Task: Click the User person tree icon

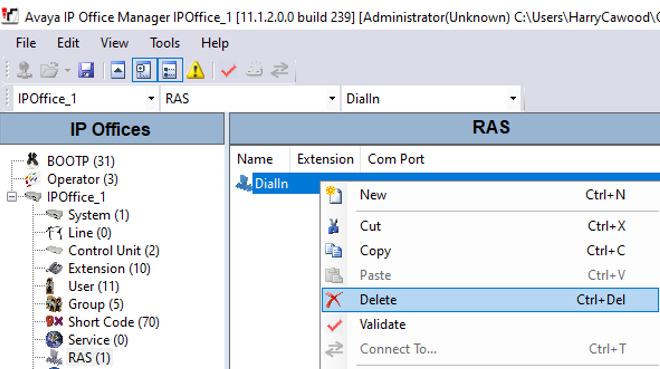Action: pyautogui.click(x=51, y=286)
